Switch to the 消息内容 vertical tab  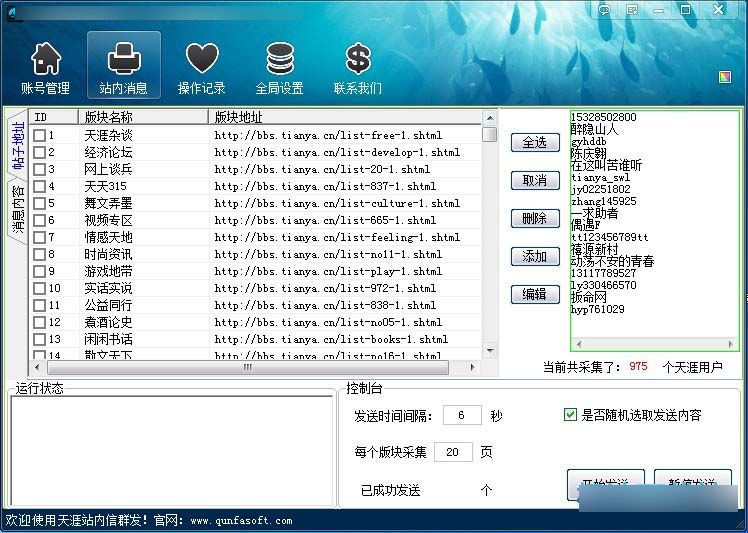[17, 212]
